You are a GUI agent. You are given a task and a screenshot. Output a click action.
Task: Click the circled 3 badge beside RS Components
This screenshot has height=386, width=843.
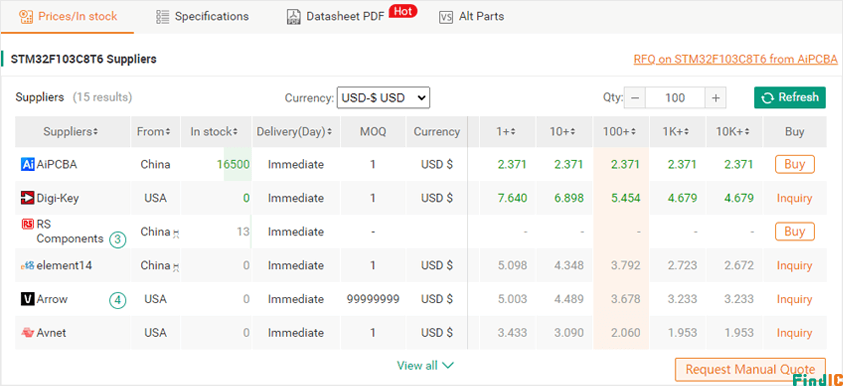coord(118,240)
